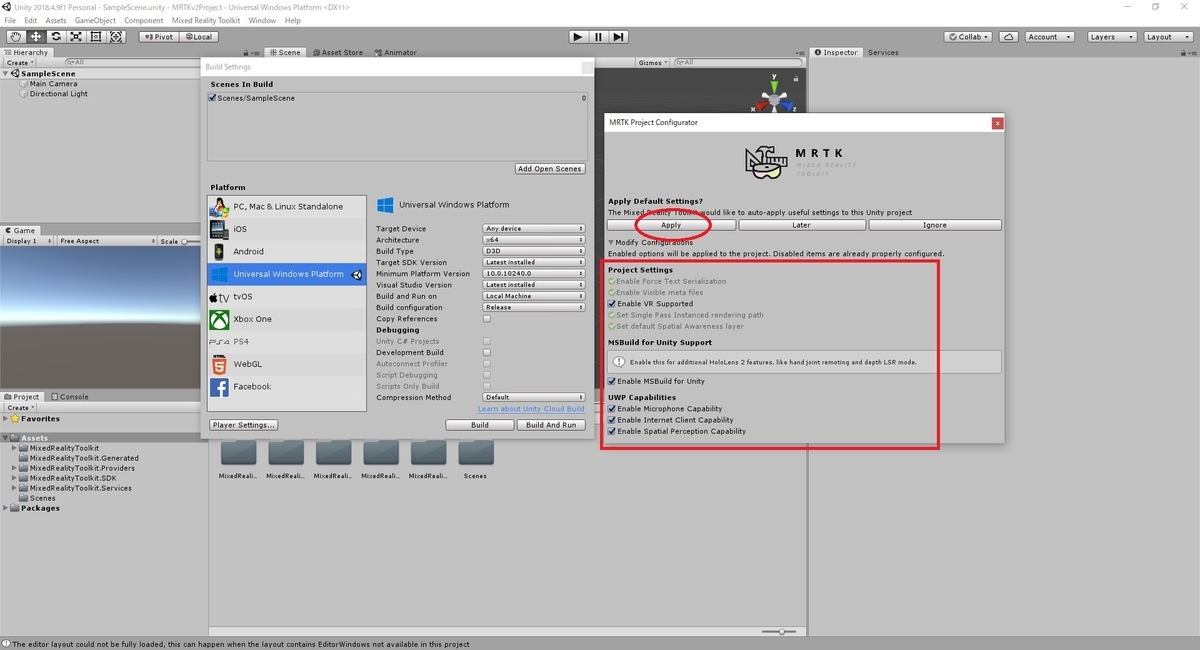Start Play mode
The image size is (1200, 650).
click(578, 37)
